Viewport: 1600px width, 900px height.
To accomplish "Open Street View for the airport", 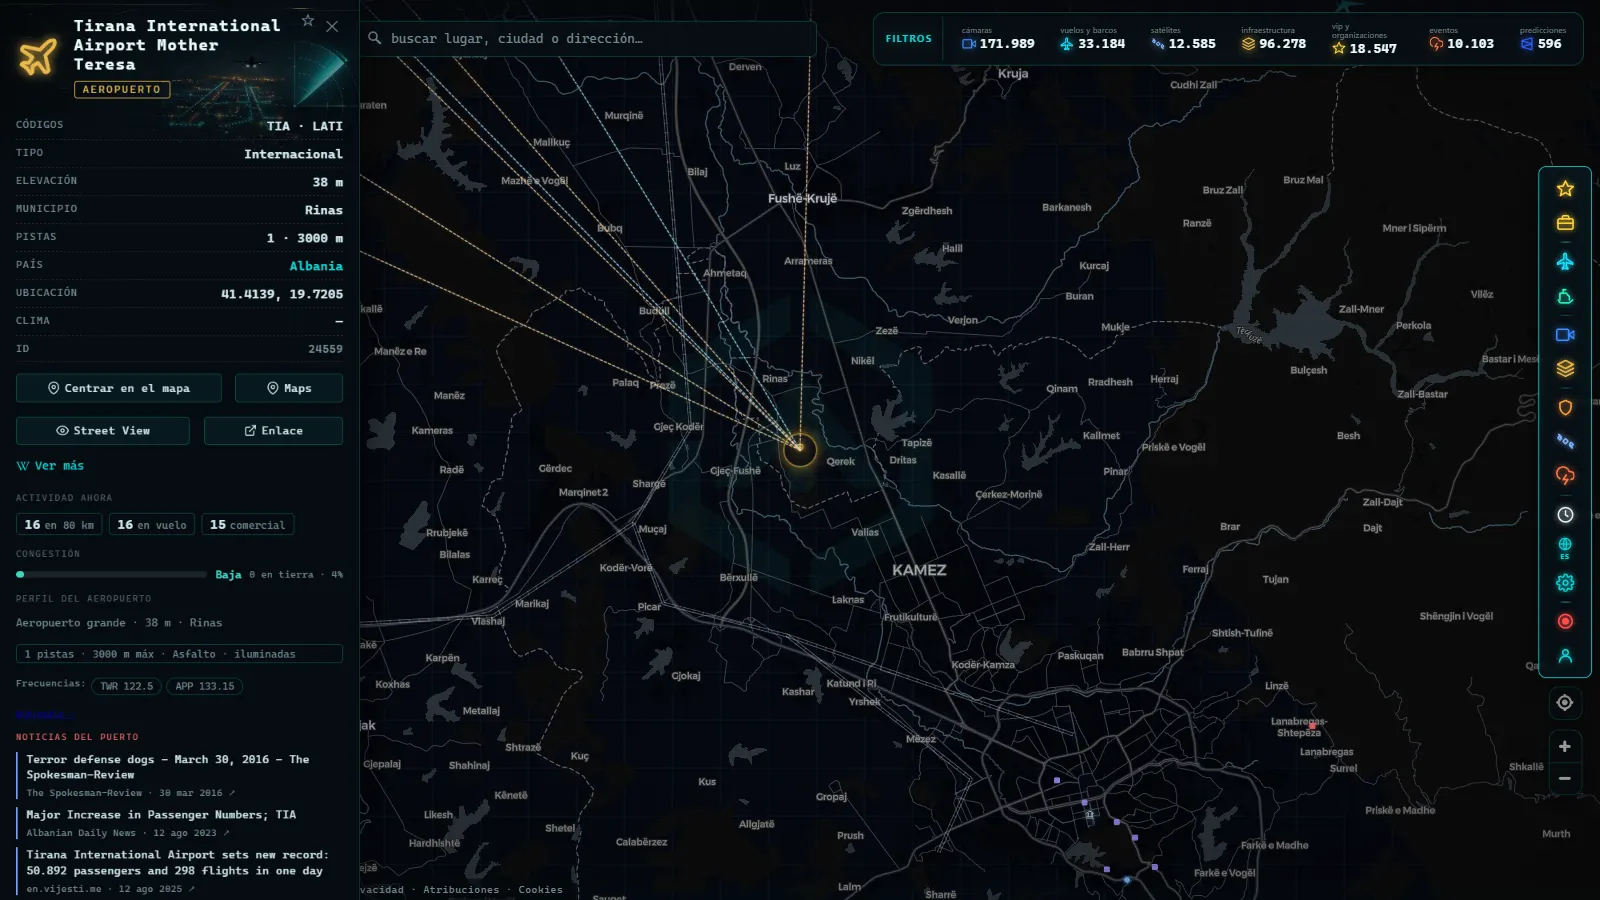I will (103, 431).
